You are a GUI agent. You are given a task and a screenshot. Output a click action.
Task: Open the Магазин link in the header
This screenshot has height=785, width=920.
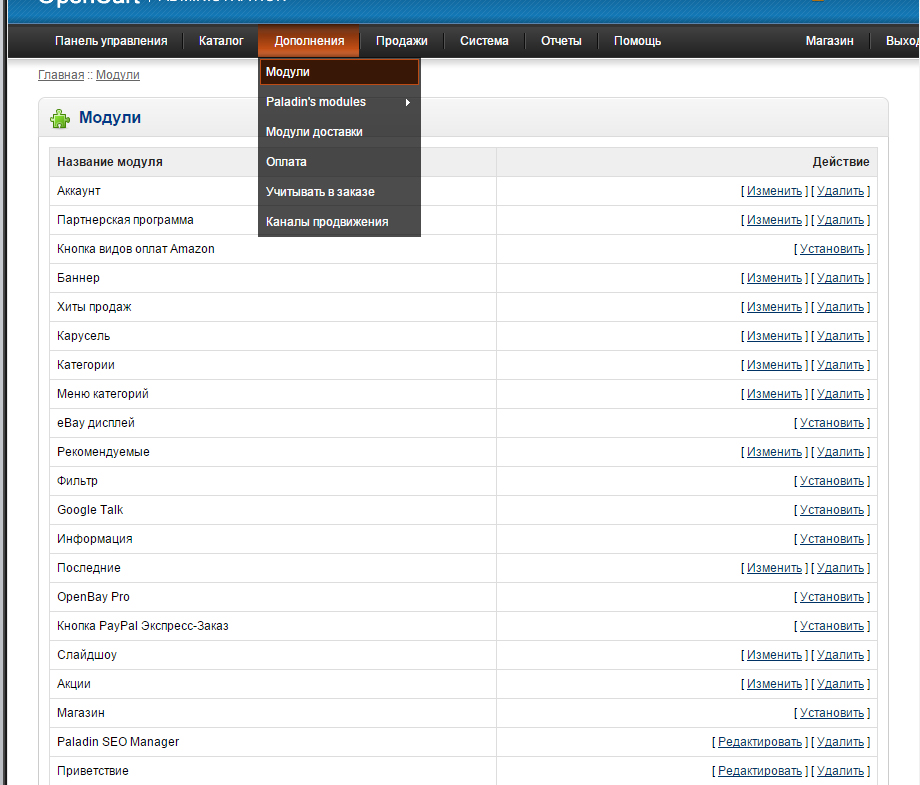(x=829, y=41)
